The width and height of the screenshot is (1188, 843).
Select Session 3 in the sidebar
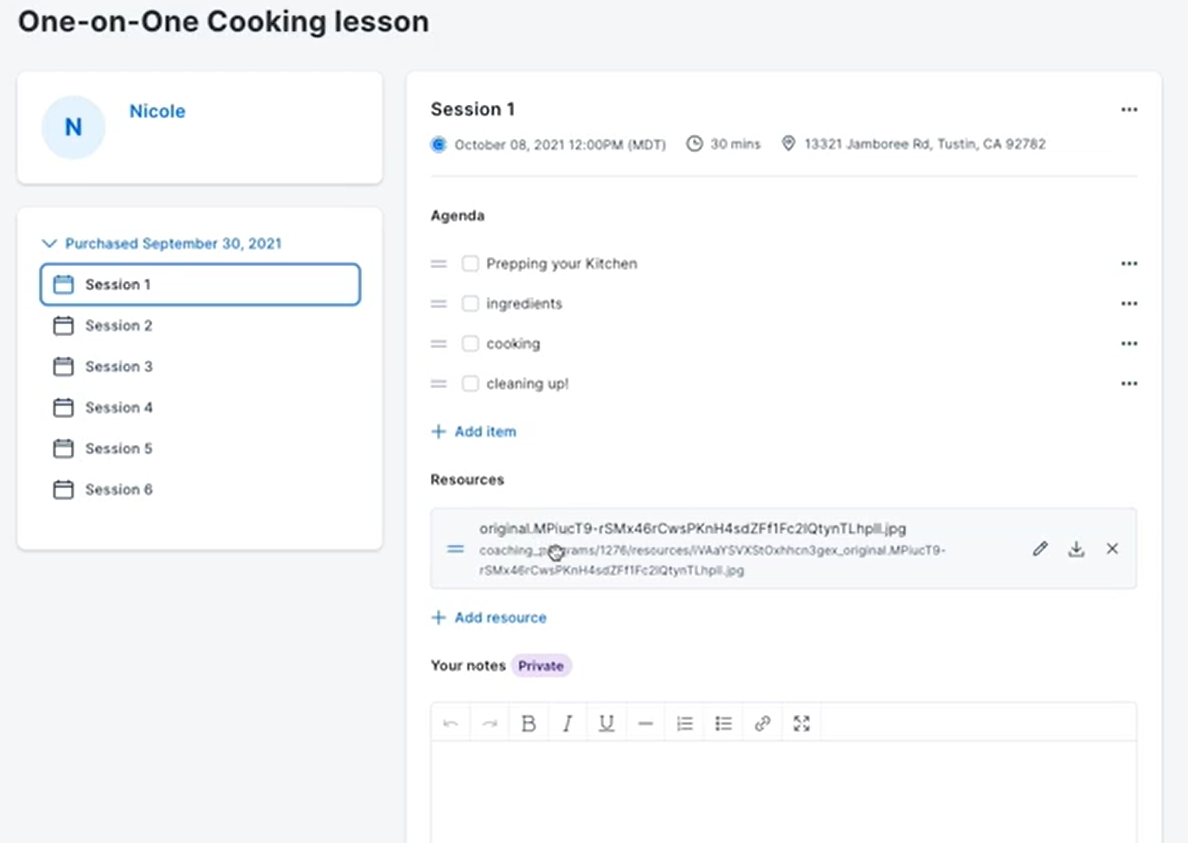pyautogui.click(x=118, y=367)
